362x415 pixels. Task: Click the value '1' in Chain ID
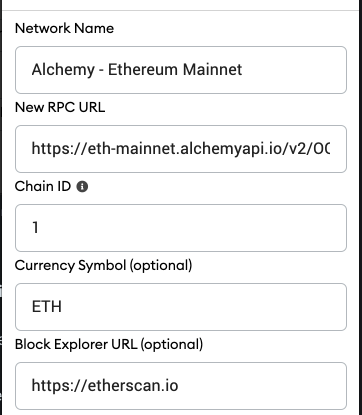(35, 228)
